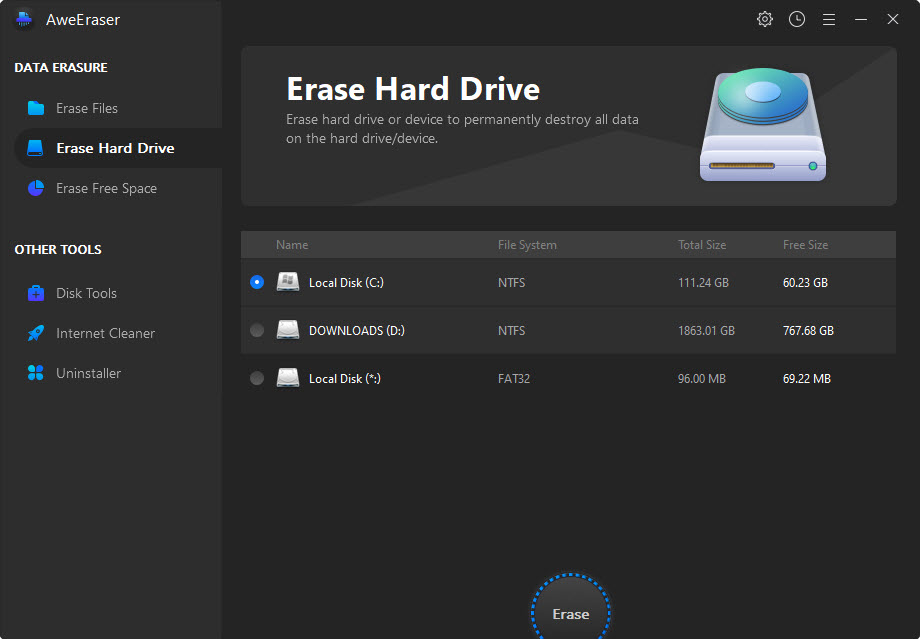Open Disk Tools
This screenshot has width=920, height=639.
[117, 293]
